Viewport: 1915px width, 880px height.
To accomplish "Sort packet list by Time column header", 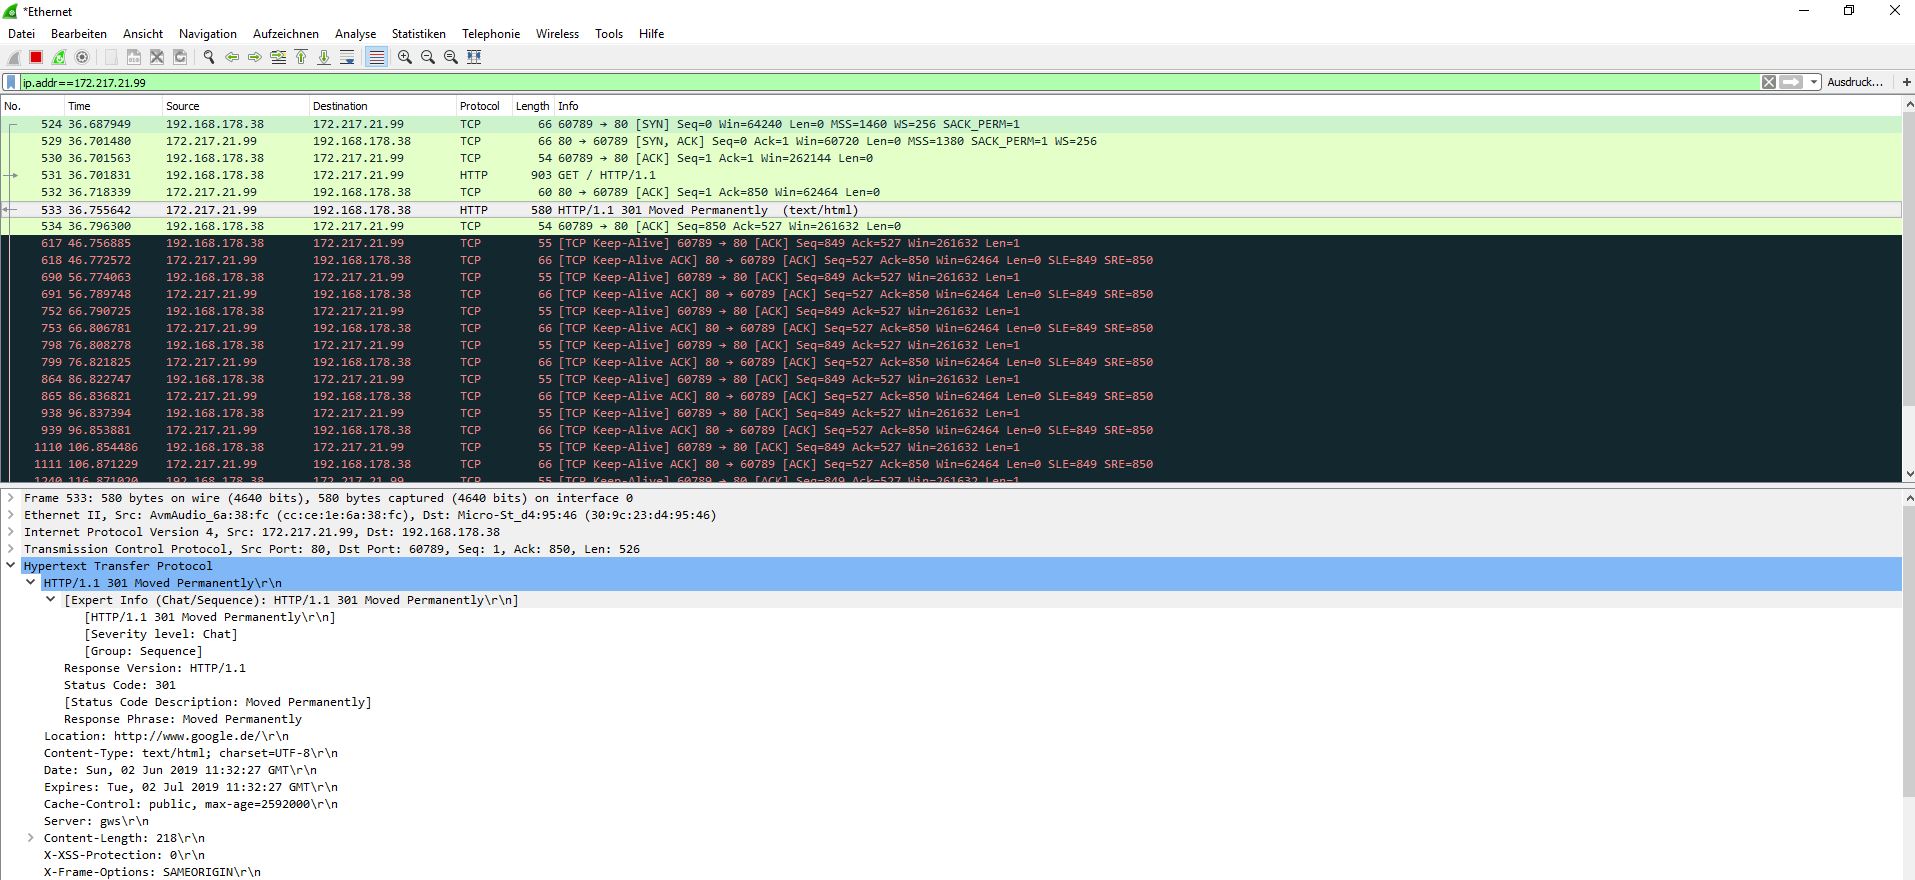I will click(x=112, y=106).
